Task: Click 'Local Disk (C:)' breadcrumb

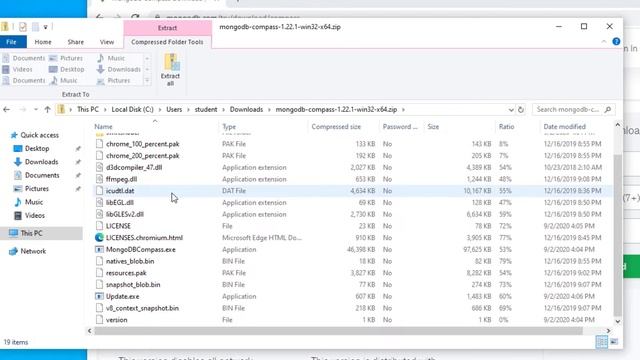Action: 132,109
